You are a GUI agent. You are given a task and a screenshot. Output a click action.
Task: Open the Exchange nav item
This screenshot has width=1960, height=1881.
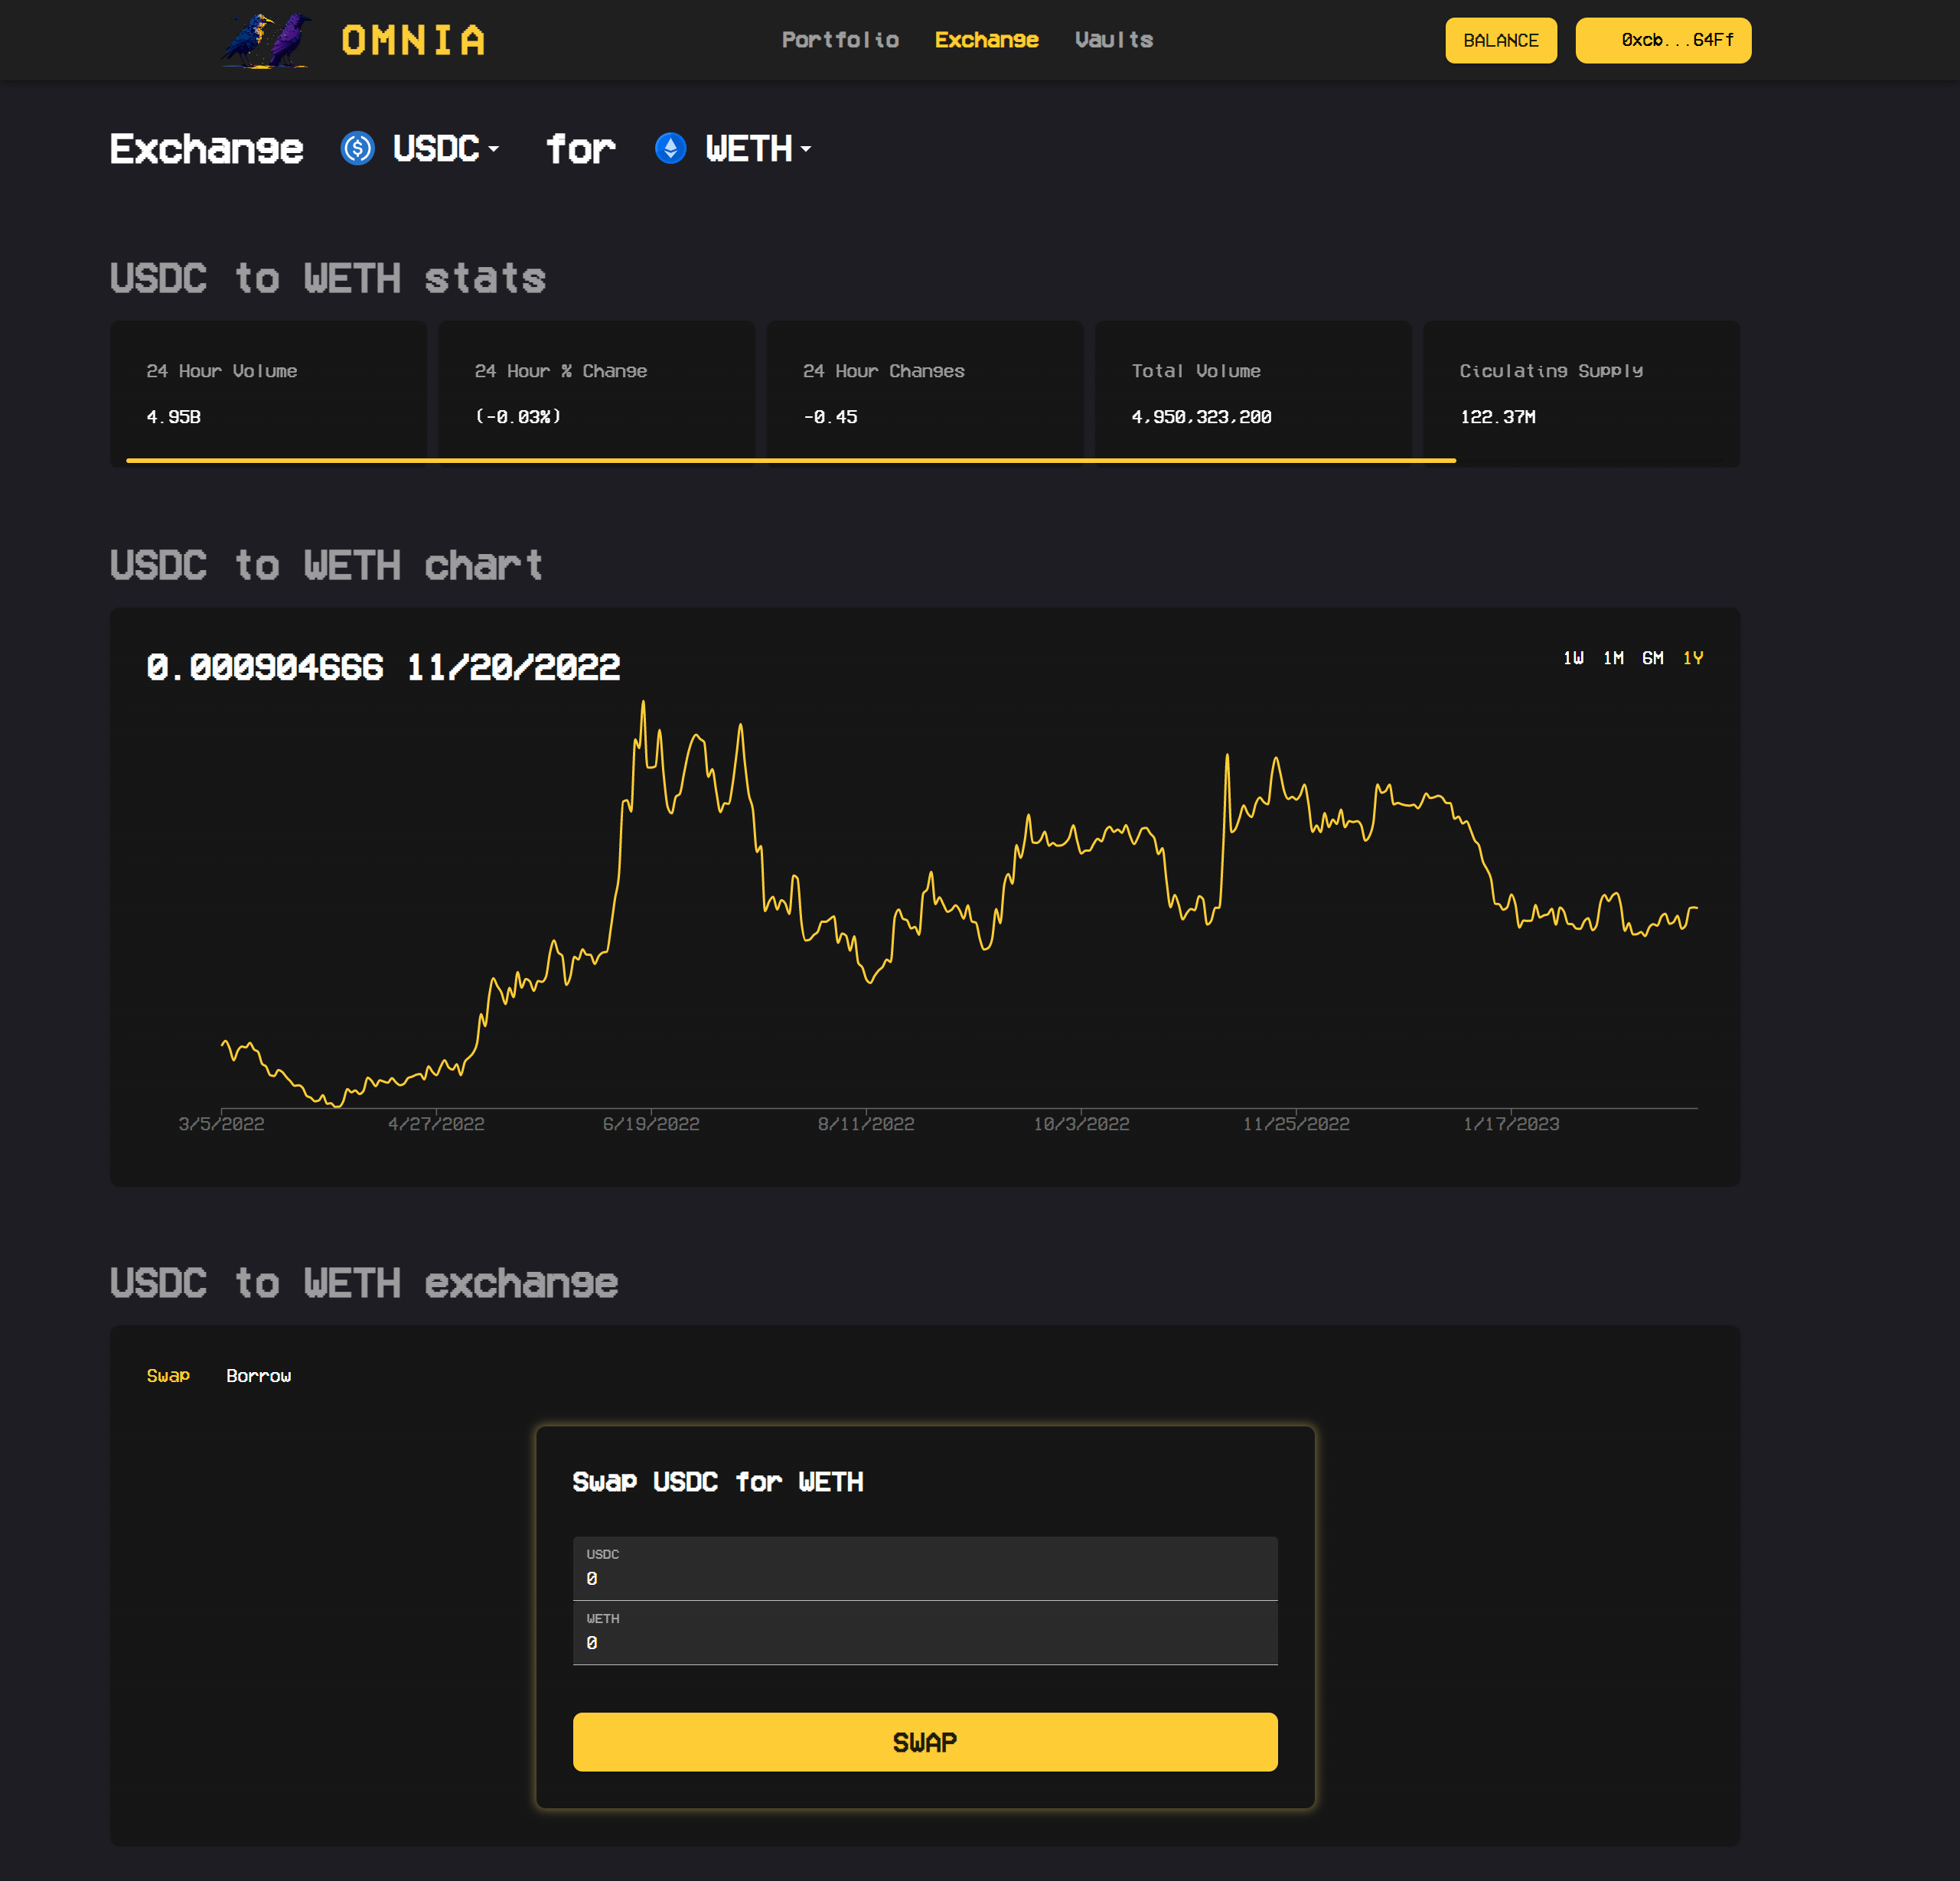(x=986, y=40)
